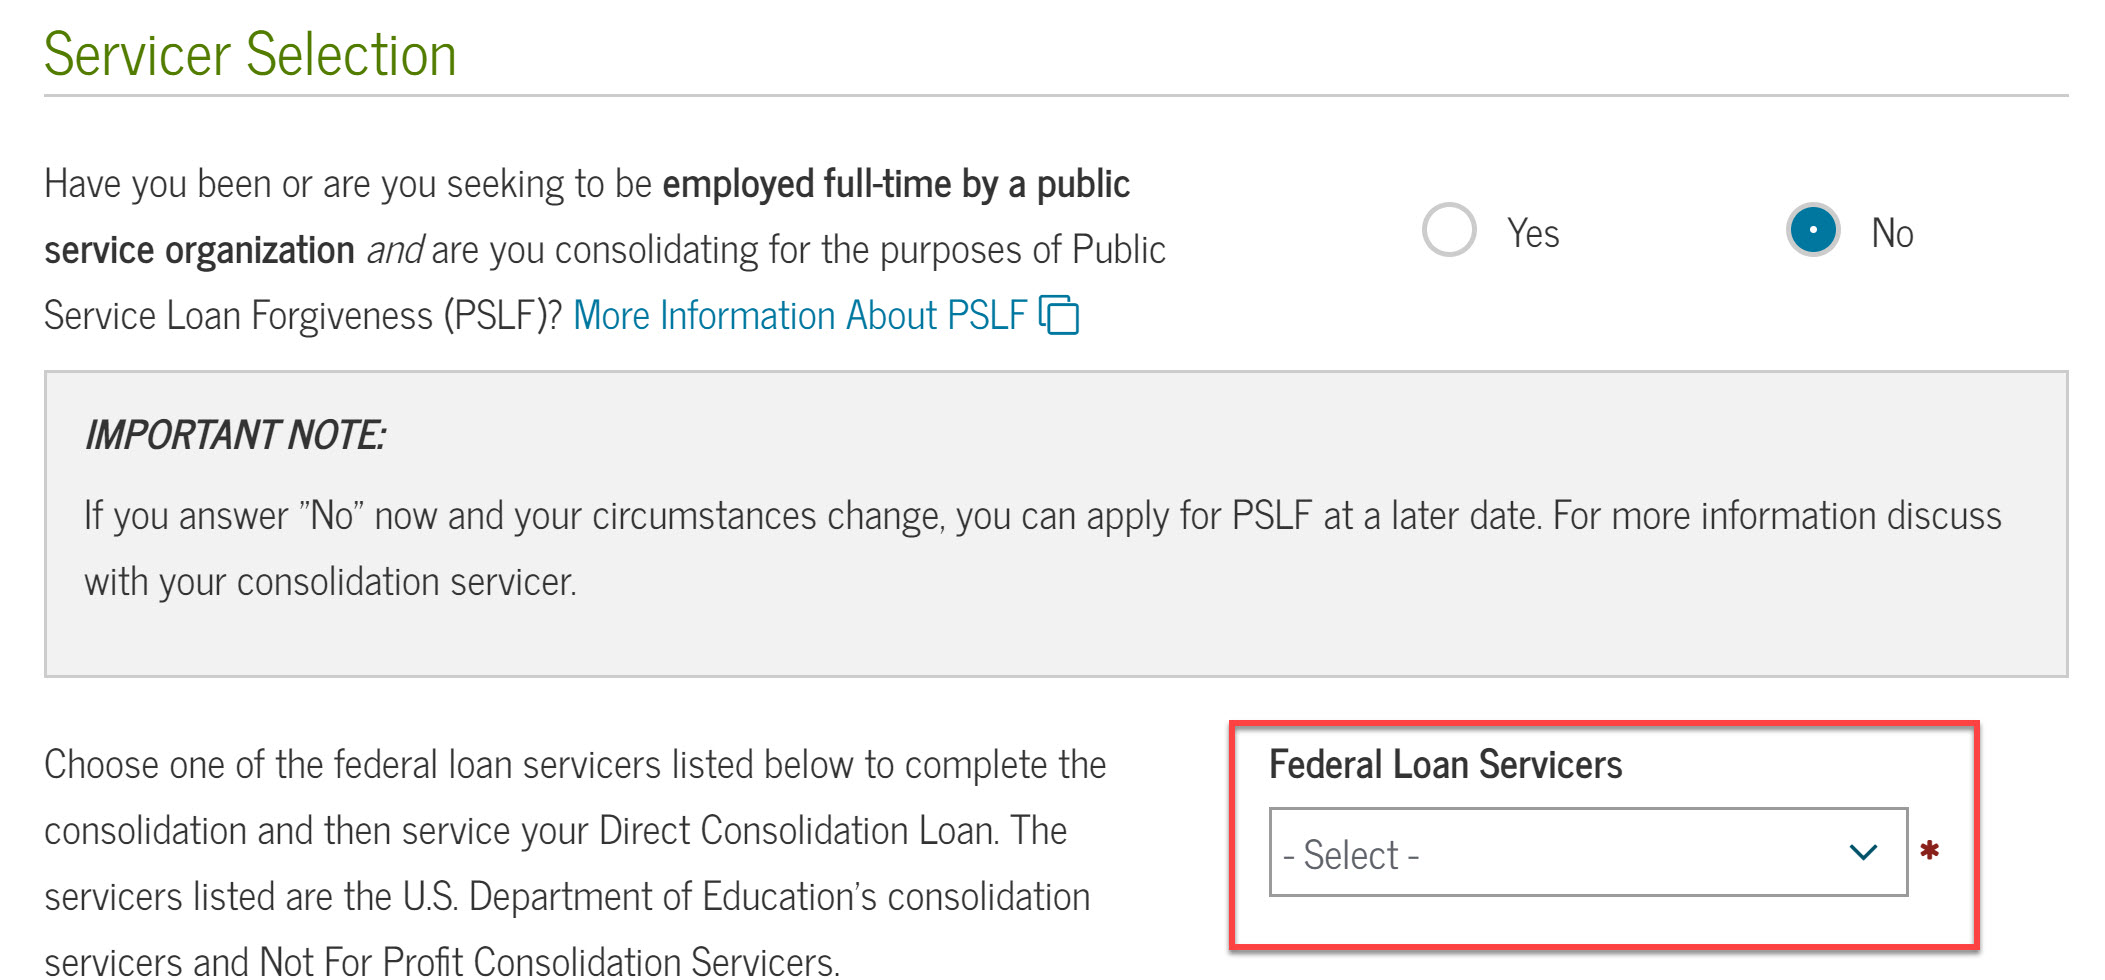Viewport: 2105px width, 980px height.
Task: Click the "with your consolidation servicer." sentence
Action: click(330, 582)
